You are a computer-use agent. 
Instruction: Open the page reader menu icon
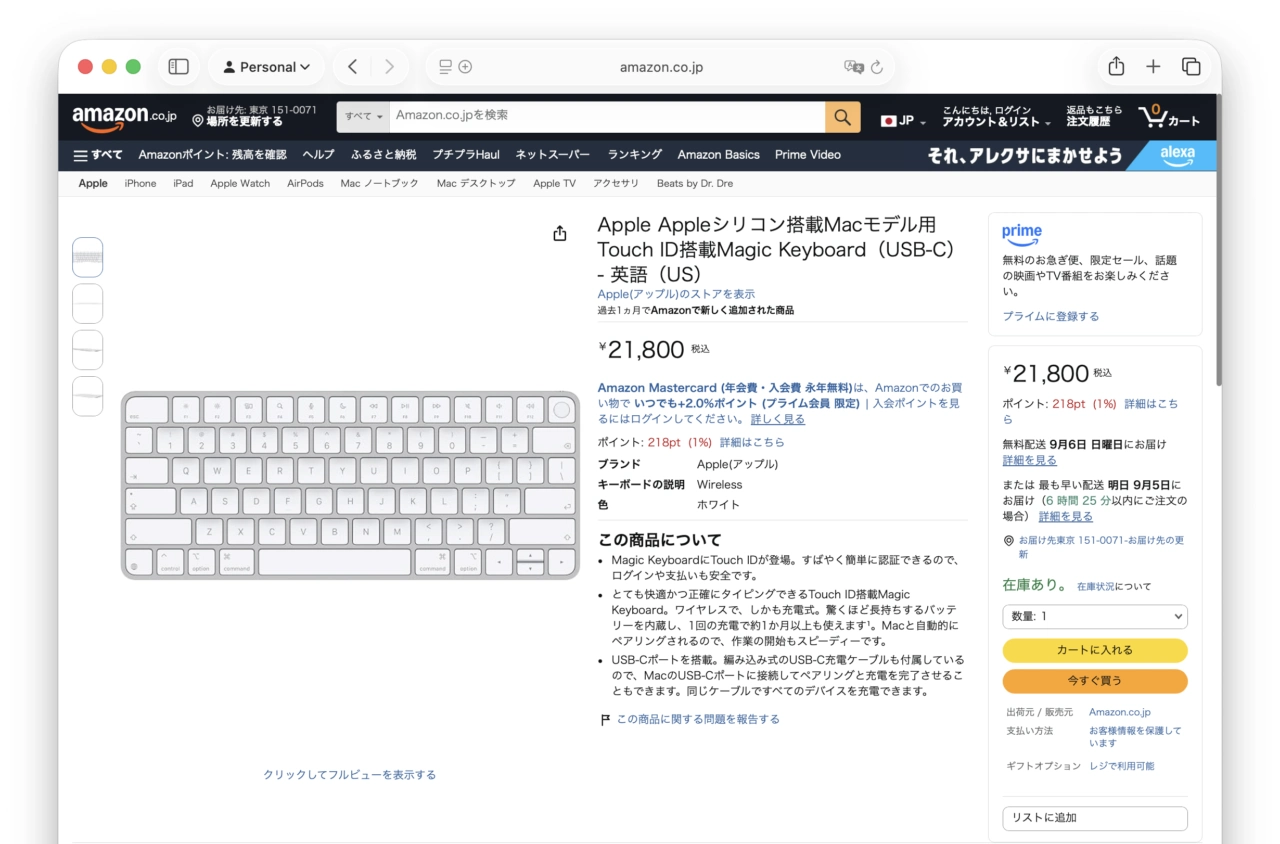click(x=446, y=67)
